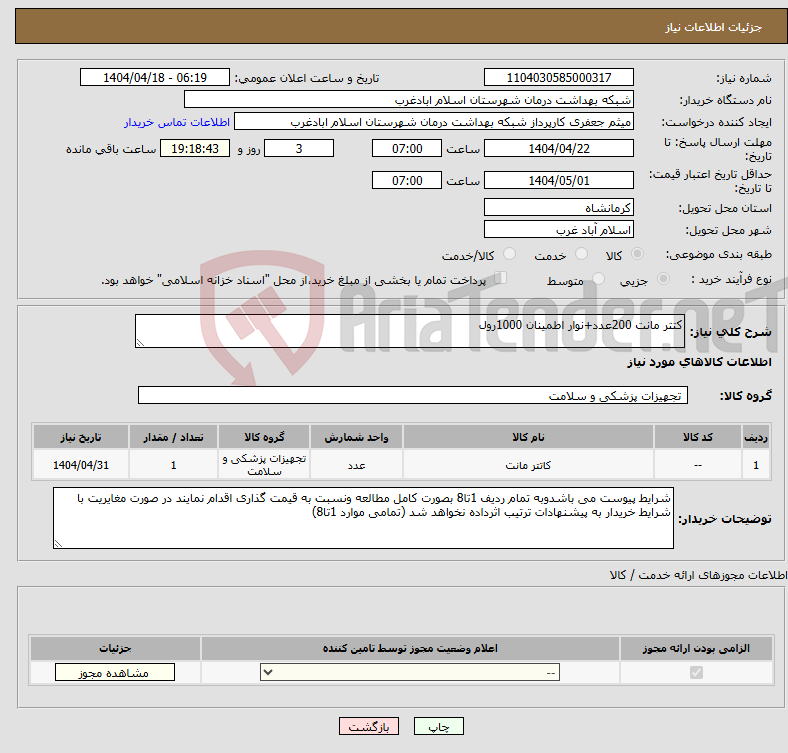Open the license status dropdown
The width and height of the screenshot is (788, 753).
(x=410, y=673)
